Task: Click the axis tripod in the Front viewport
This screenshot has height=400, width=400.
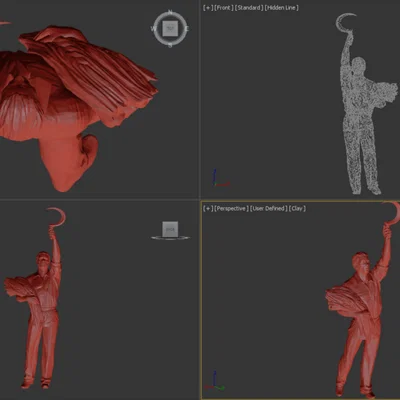Action: click(x=219, y=178)
